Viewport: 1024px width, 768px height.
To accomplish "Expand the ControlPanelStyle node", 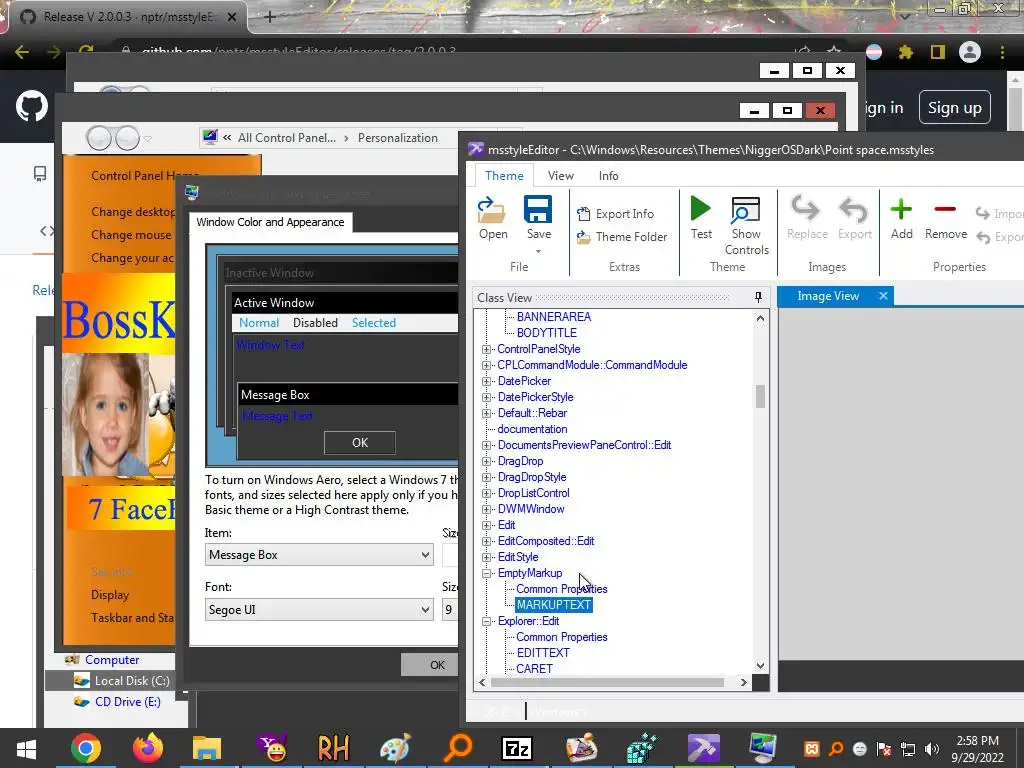I will [487, 349].
